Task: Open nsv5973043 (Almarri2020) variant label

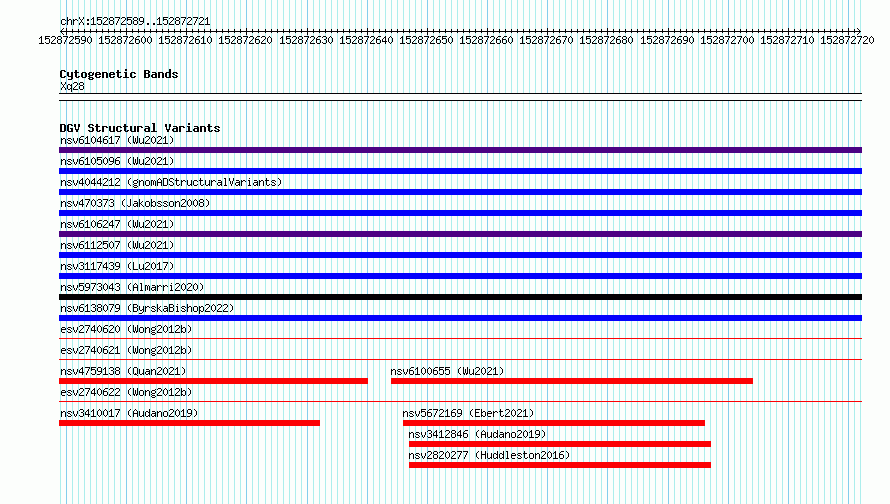Action: [132, 287]
